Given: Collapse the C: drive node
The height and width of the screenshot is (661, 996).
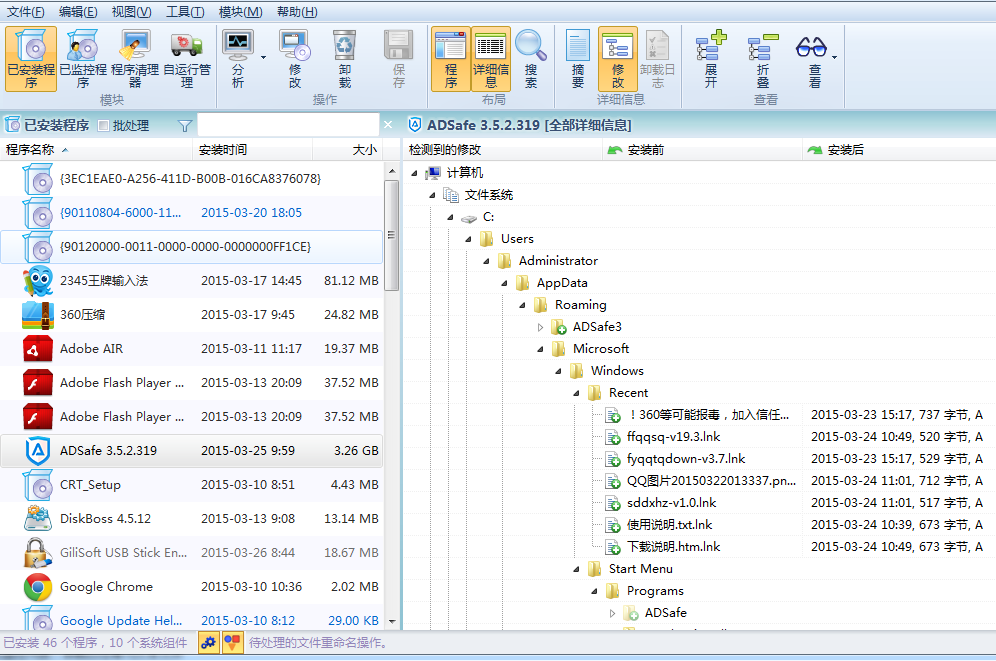Looking at the screenshot, I should pyautogui.click(x=450, y=217).
